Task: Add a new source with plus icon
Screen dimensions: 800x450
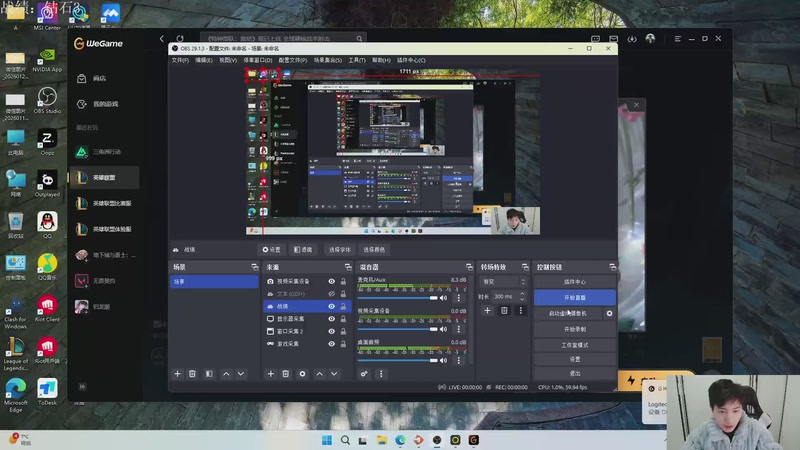Action: 271,374
